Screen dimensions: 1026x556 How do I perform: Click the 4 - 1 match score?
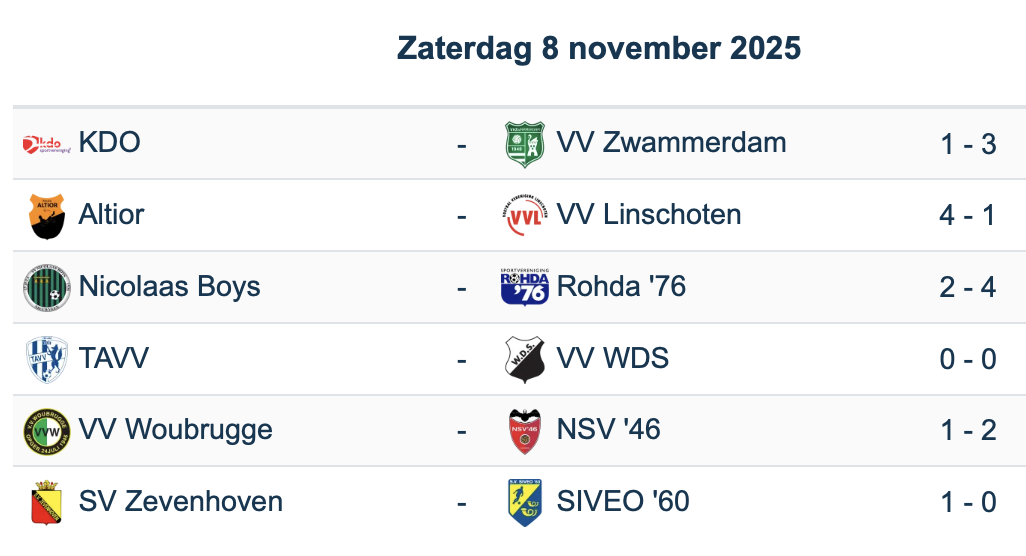tap(967, 215)
